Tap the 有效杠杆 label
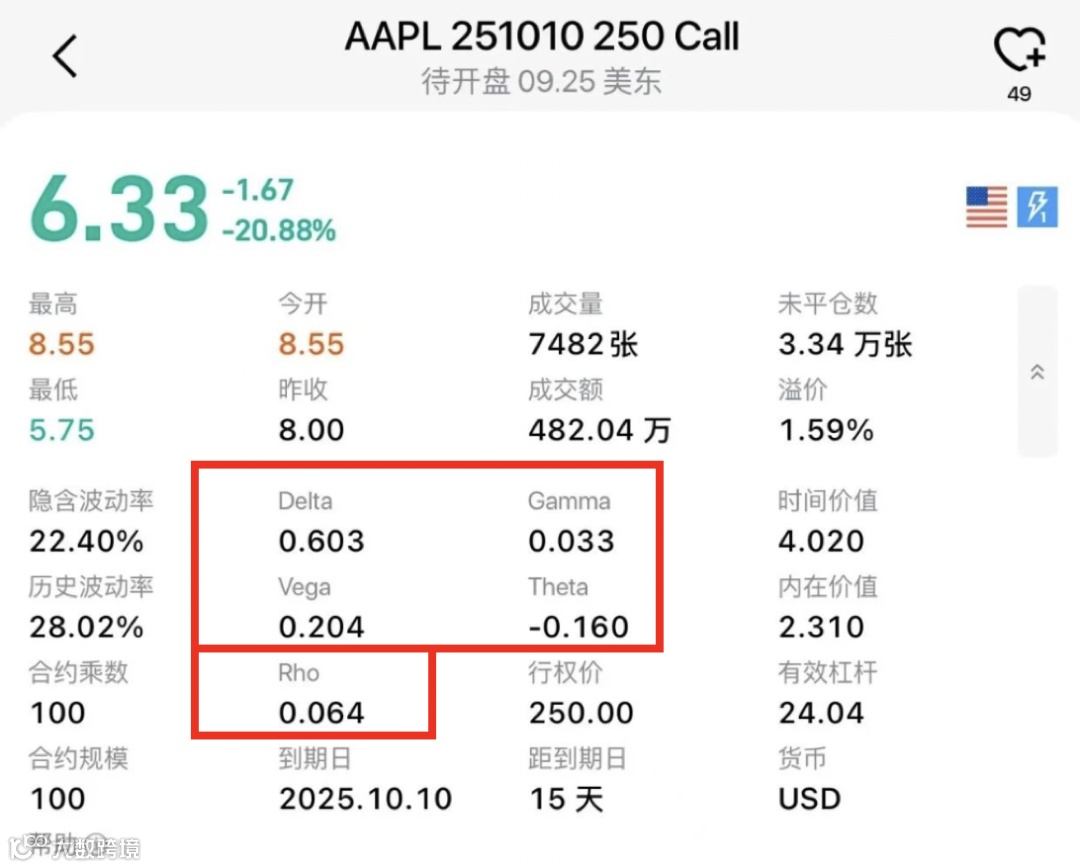 pos(828,672)
